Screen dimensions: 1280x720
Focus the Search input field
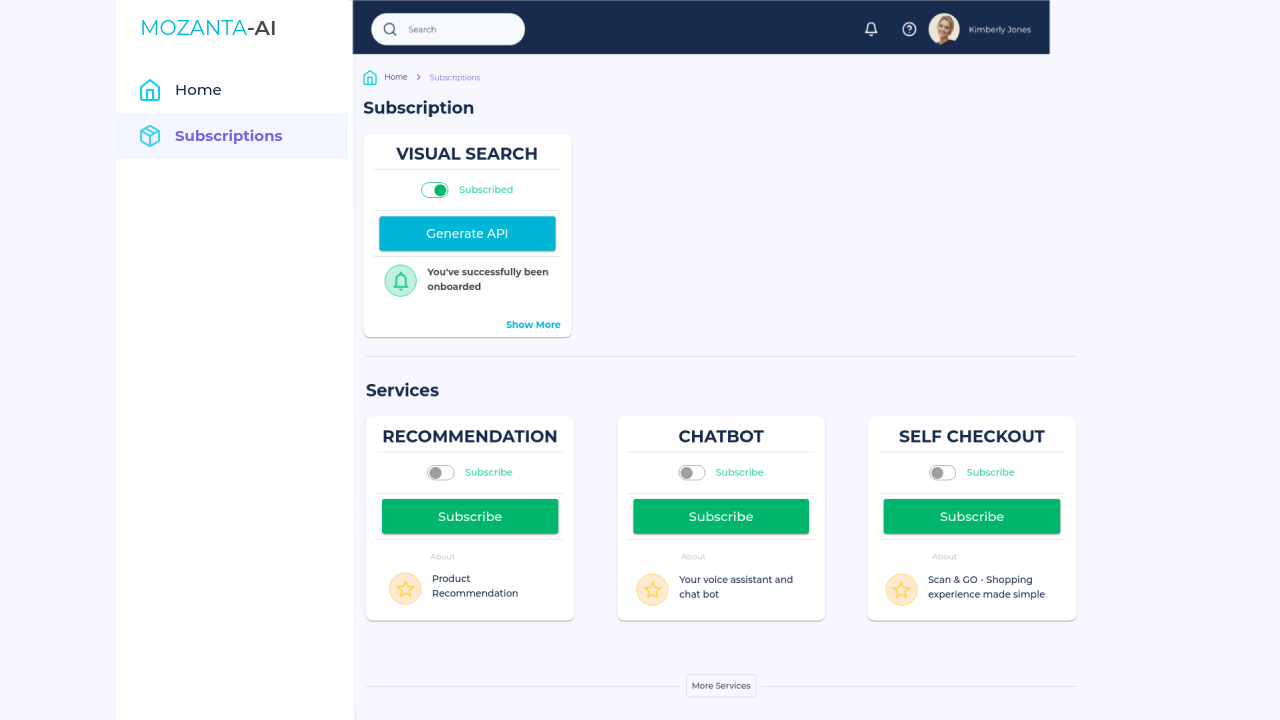coord(448,29)
